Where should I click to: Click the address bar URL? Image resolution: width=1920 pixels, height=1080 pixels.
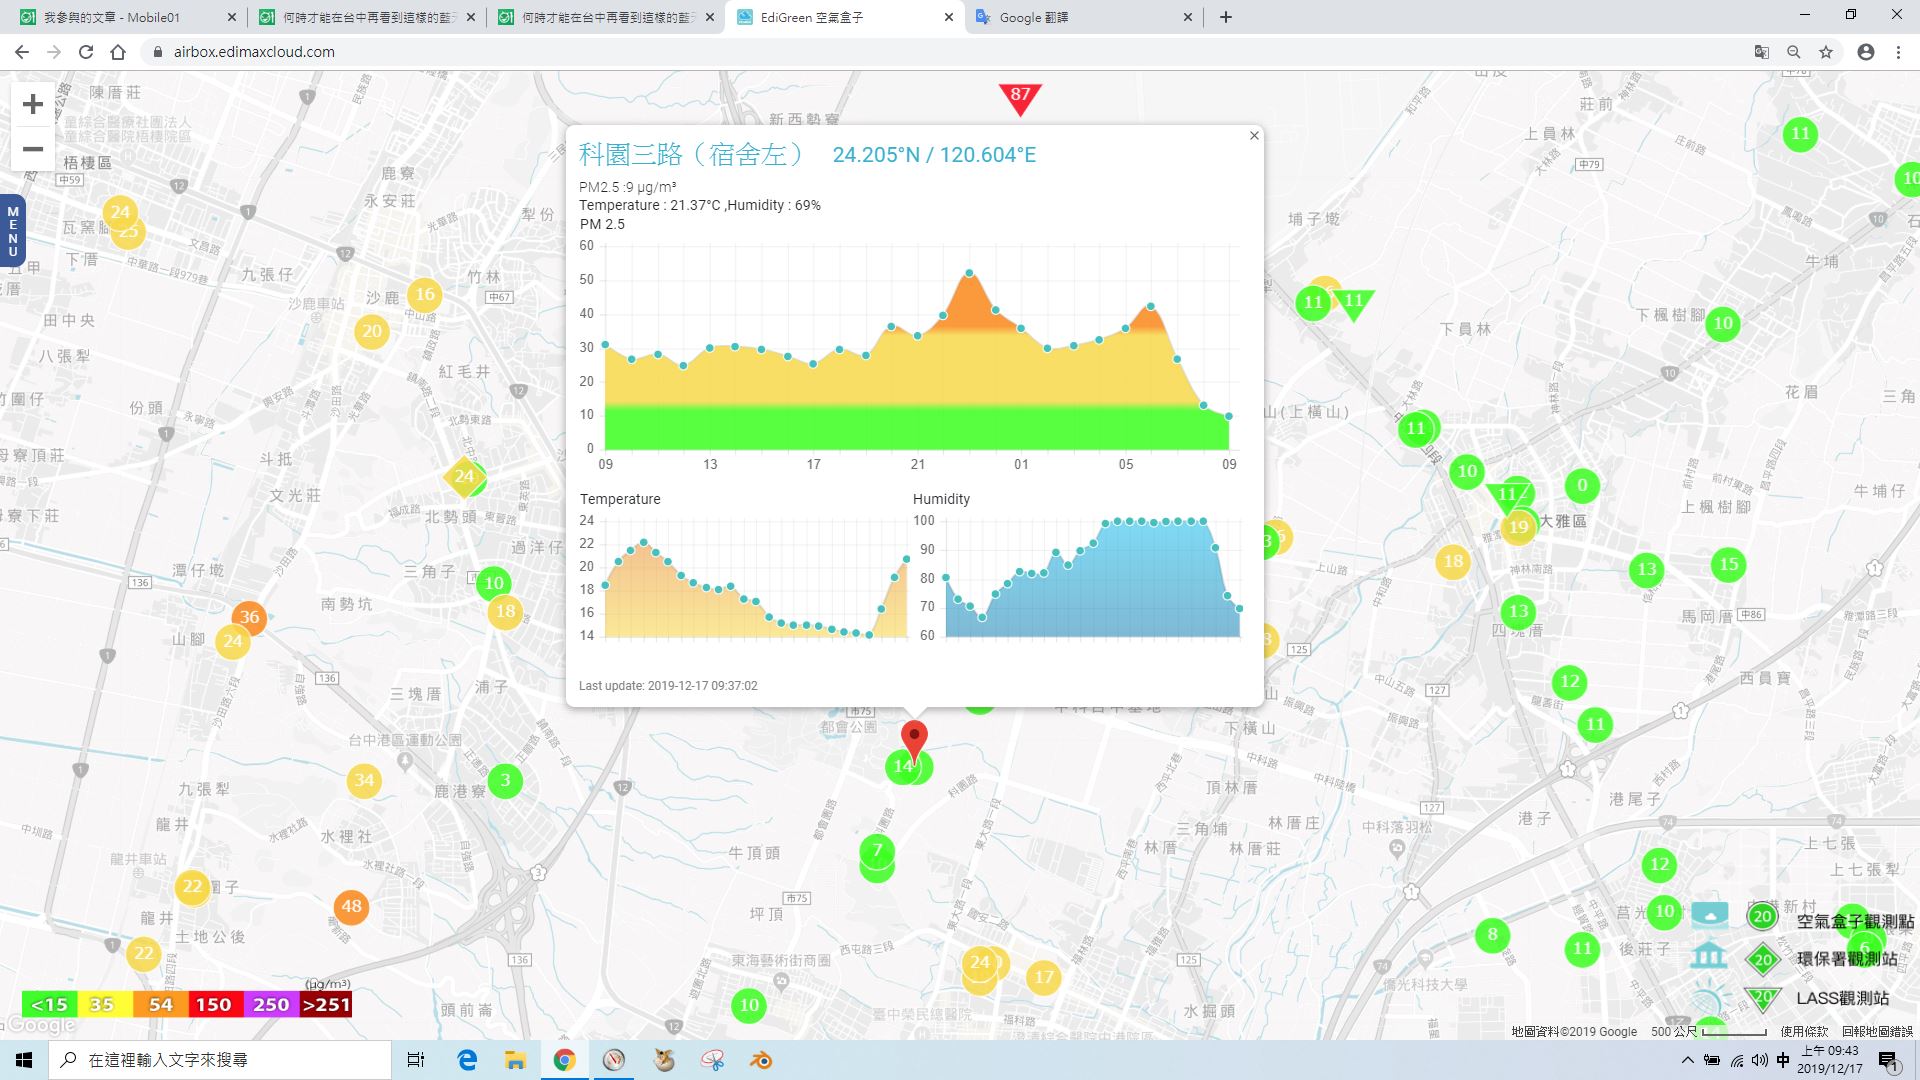point(254,52)
